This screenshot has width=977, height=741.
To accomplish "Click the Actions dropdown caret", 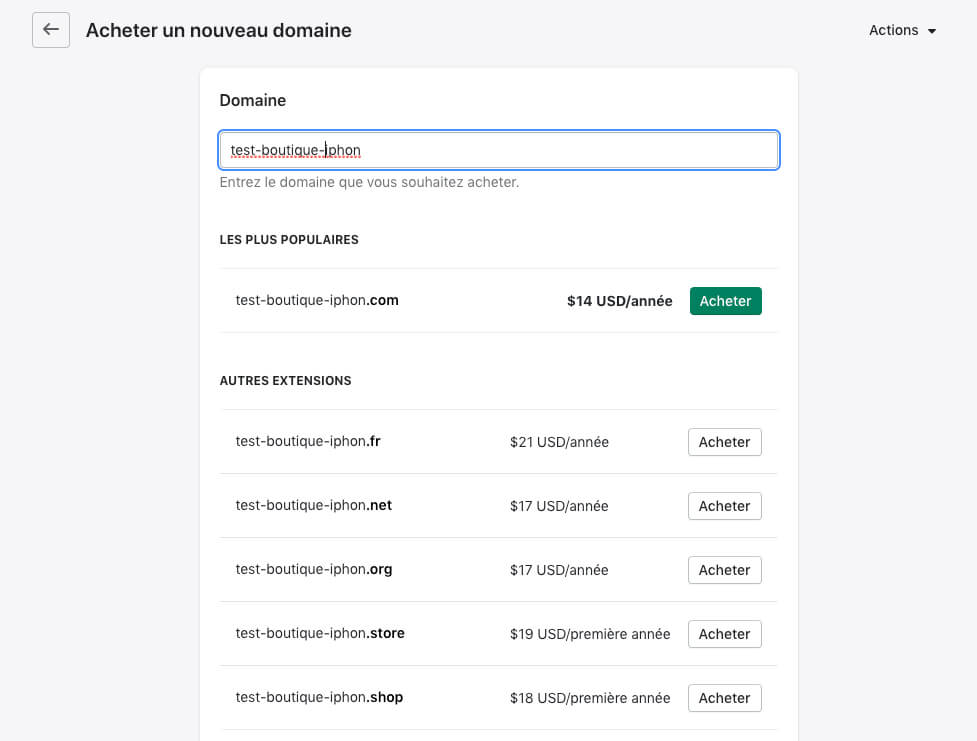I will pyautogui.click(x=932, y=31).
